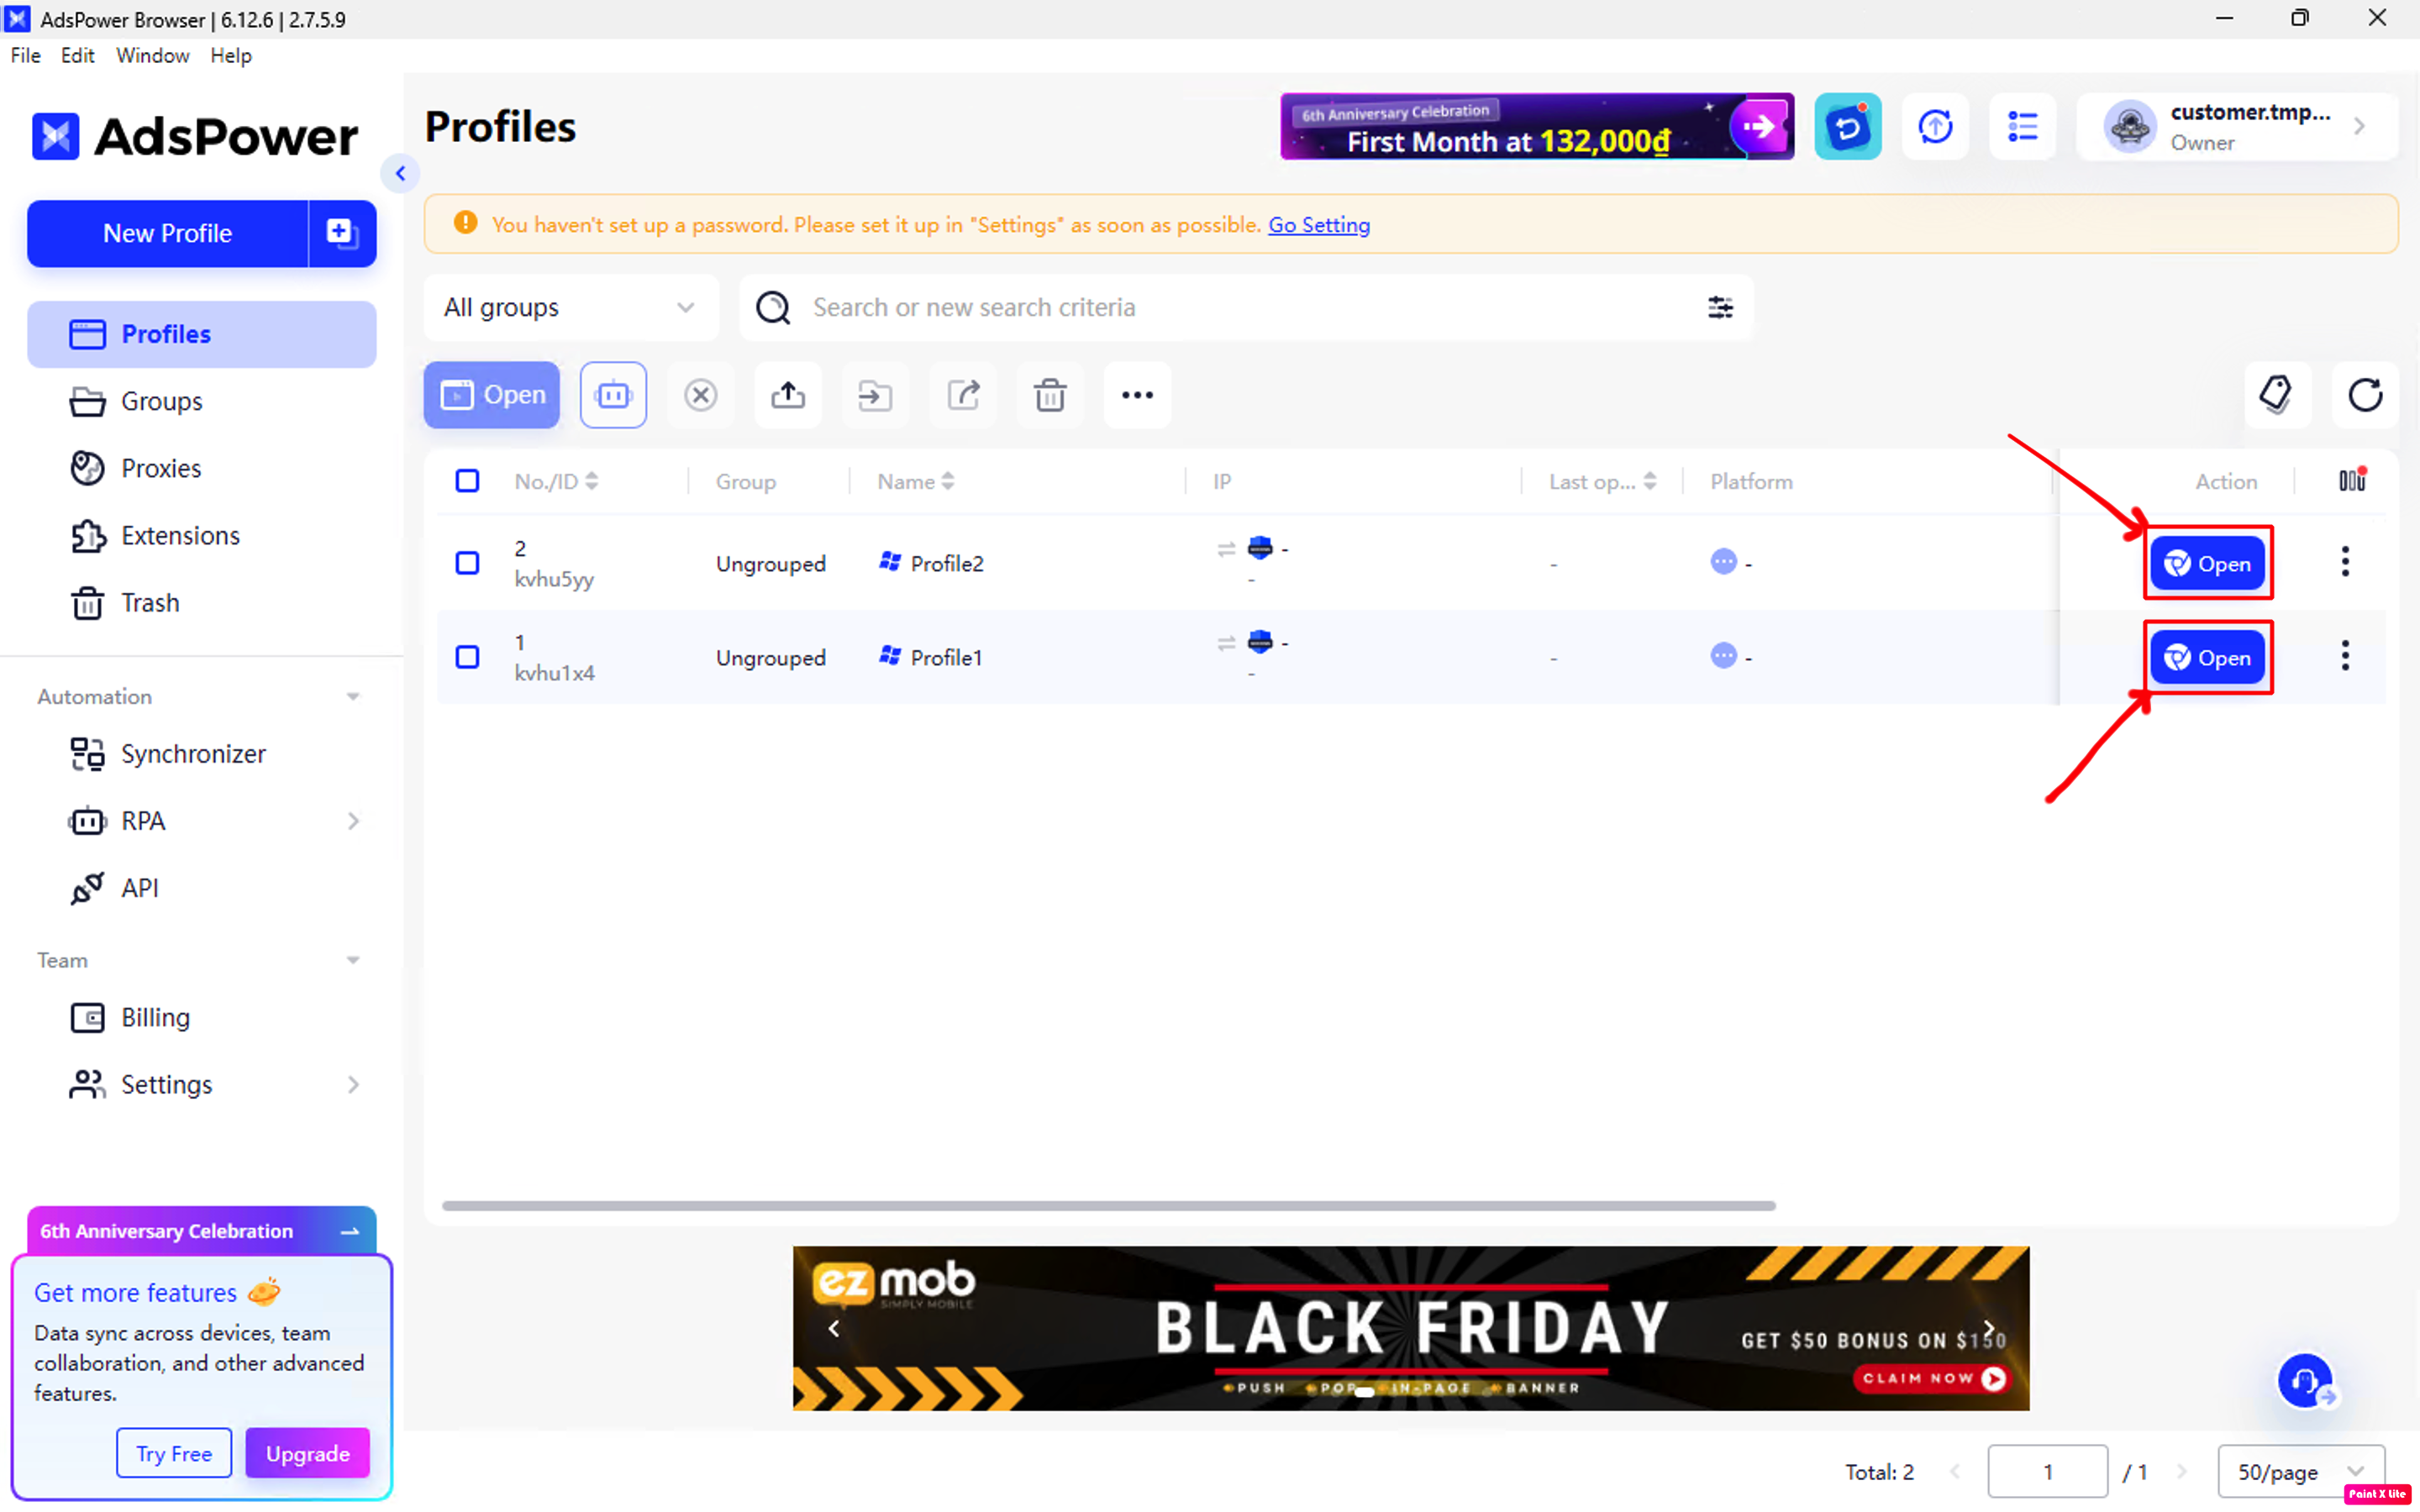The height and width of the screenshot is (1512, 2420).
Task: Follow the Go Setting link
Action: [x=1319, y=225]
